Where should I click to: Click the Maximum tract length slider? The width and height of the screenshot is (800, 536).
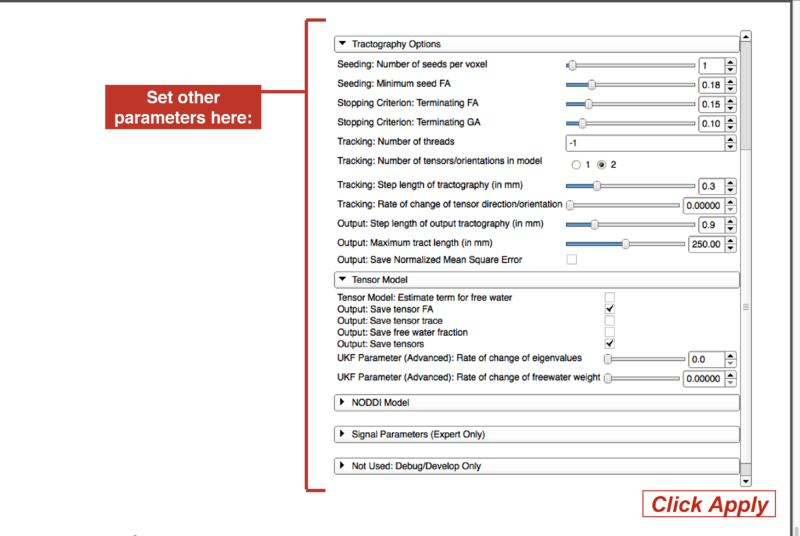625,243
